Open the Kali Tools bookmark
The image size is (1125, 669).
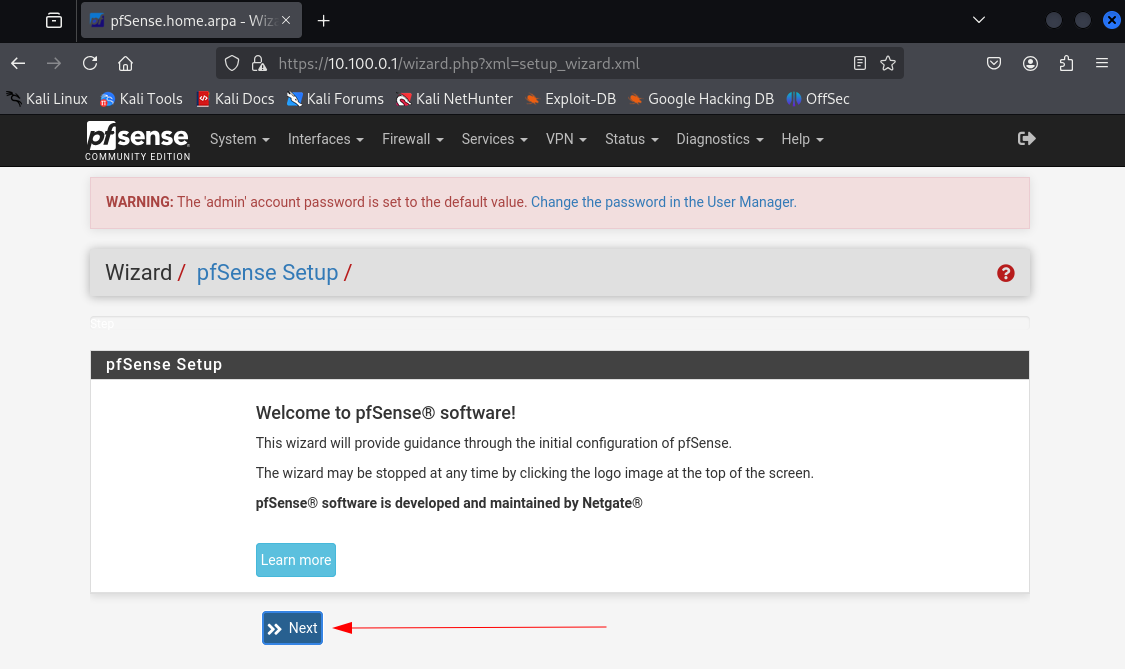pos(141,99)
